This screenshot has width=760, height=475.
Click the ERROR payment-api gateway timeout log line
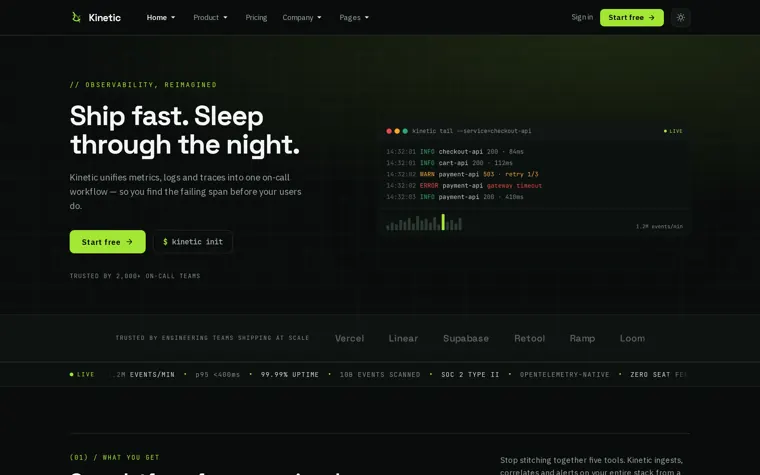tap(464, 186)
